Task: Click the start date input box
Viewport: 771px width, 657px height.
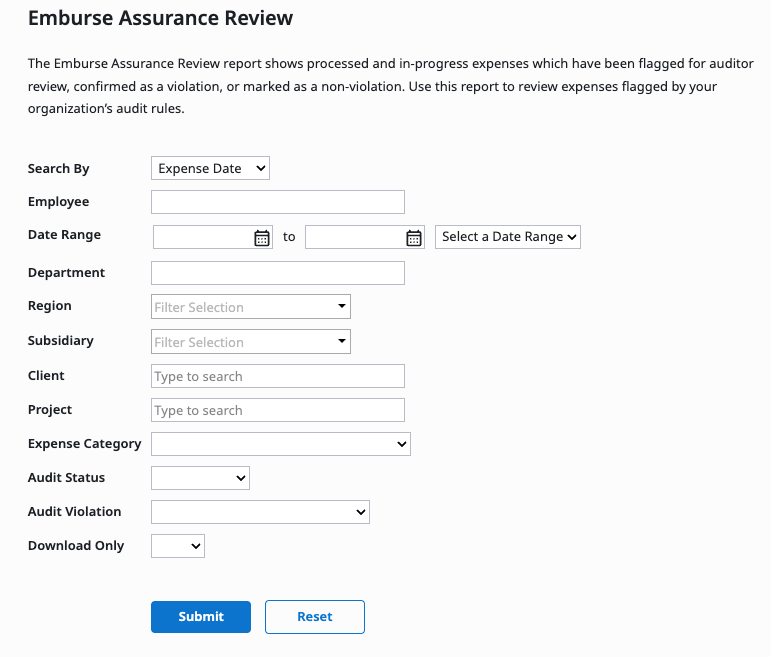Action: click(202, 238)
